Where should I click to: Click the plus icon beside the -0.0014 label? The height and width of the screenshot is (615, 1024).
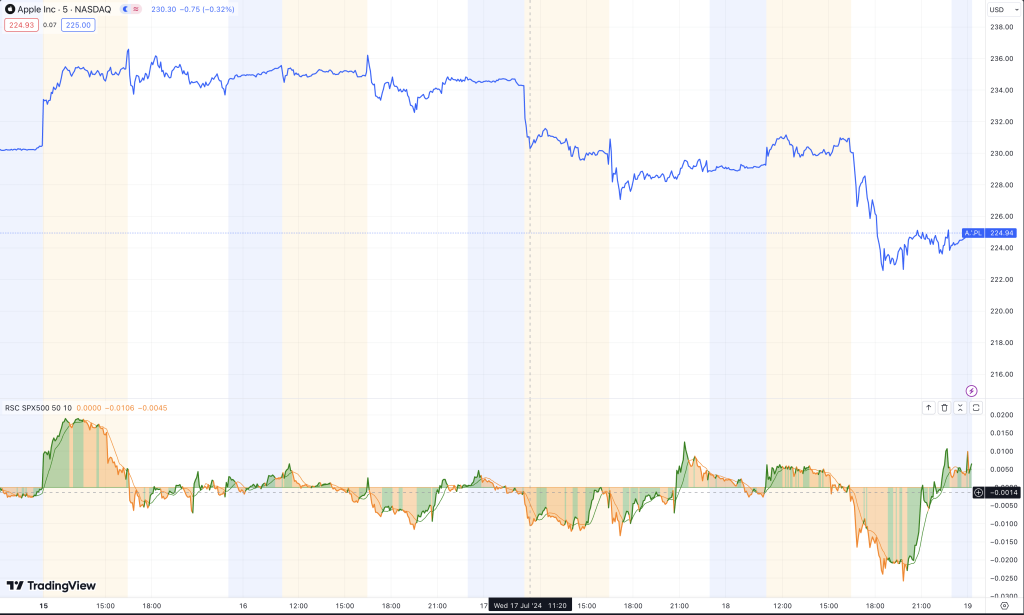[x=978, y=493]
